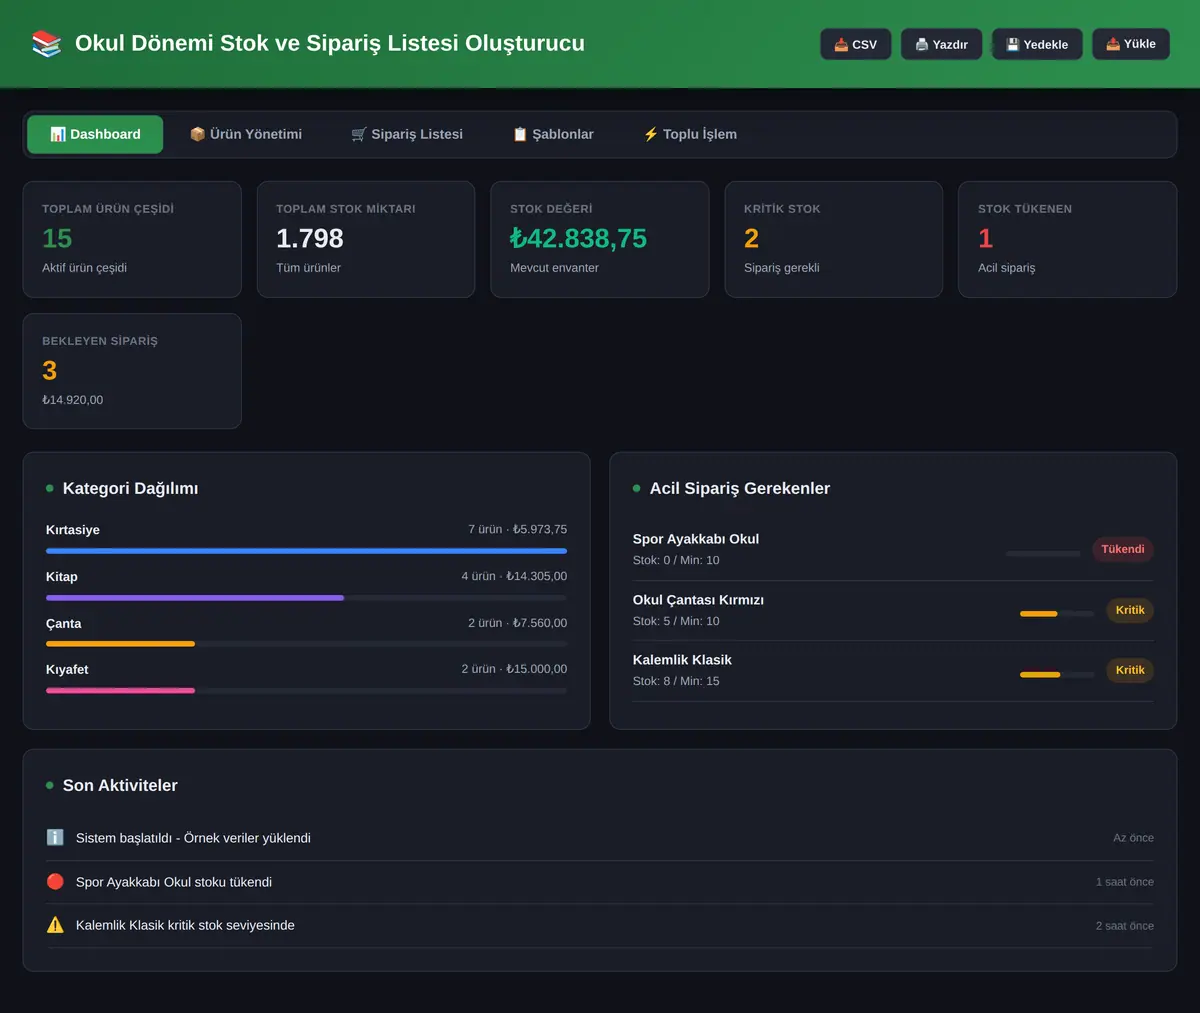Click the Kırtasiye blue progress bar
Image resolution: width=1200 pixels, height=1013 pixels.
click(306, 551)
